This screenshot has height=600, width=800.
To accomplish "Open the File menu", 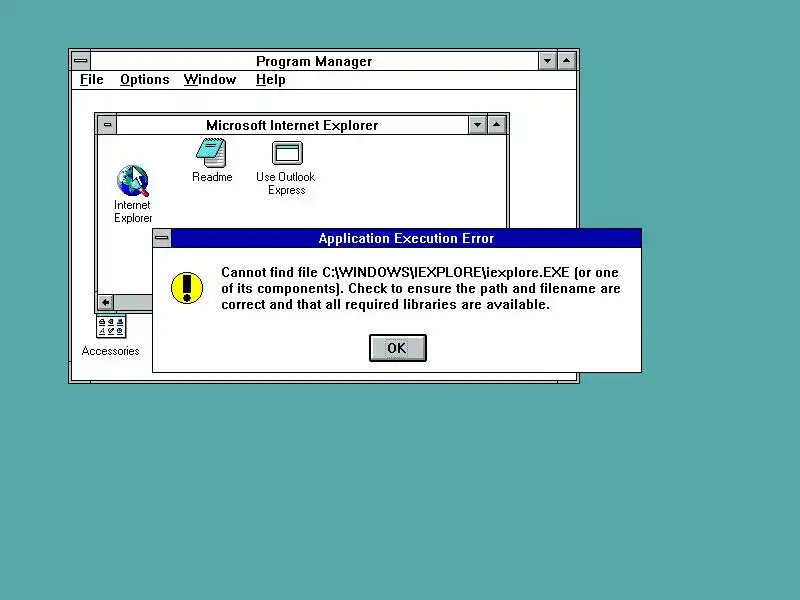I will click(92, 80).
